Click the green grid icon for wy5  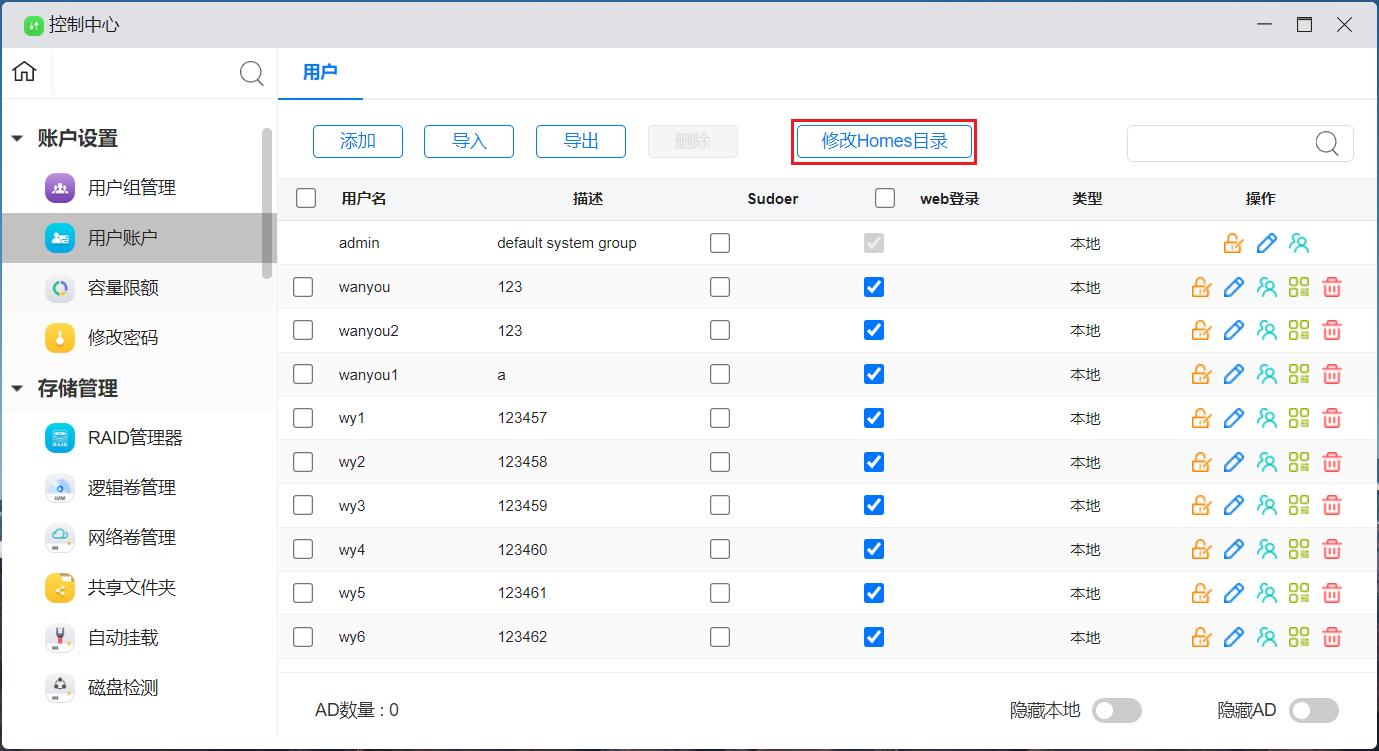[x=1299, y=593]
